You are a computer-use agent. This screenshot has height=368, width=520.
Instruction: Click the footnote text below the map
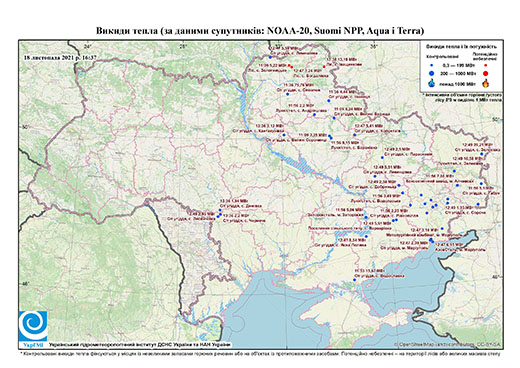tap(260, 353)
